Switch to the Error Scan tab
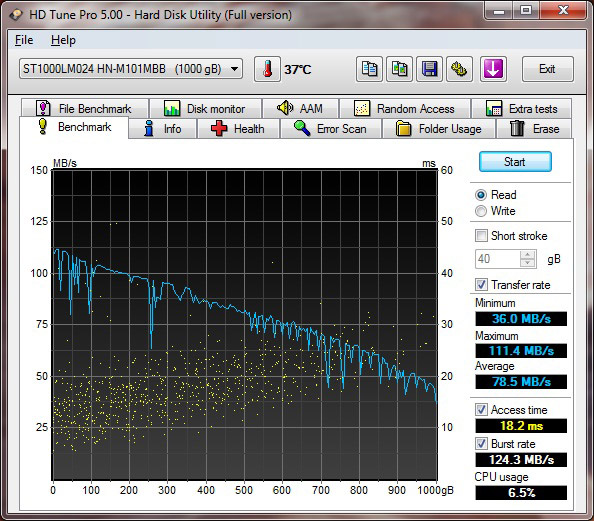 331,129
